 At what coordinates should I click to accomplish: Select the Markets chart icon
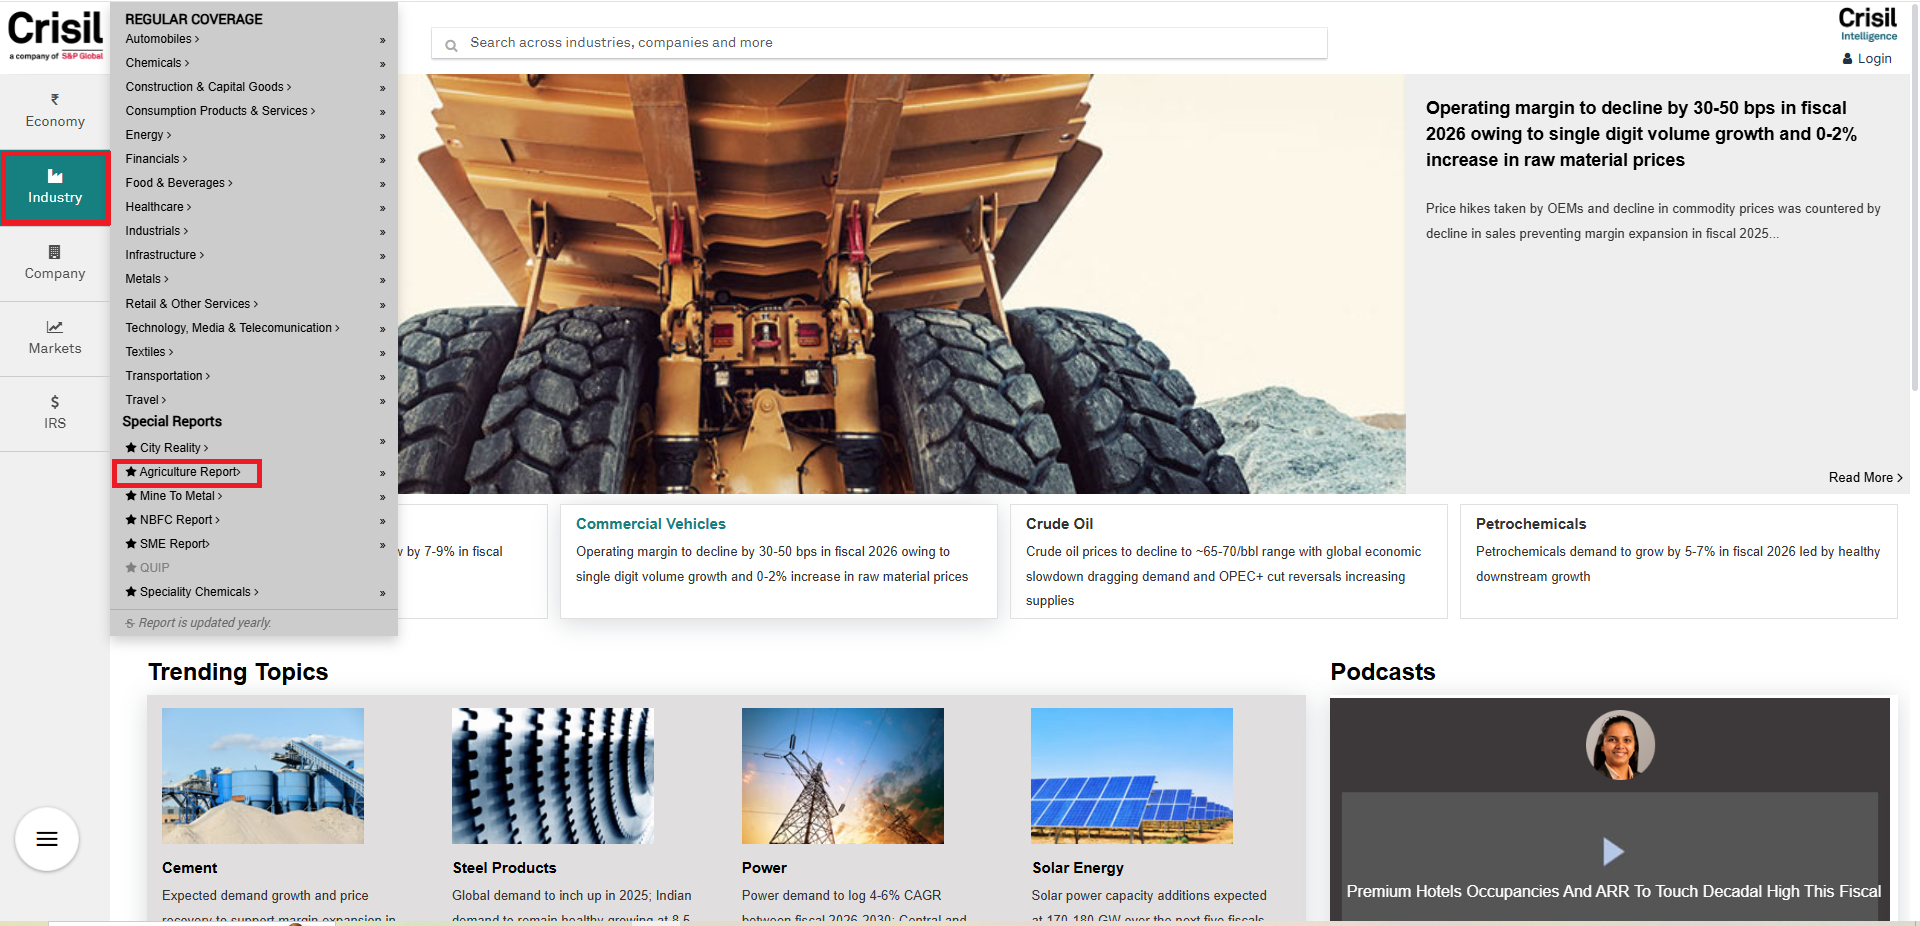tap(55, 327)
